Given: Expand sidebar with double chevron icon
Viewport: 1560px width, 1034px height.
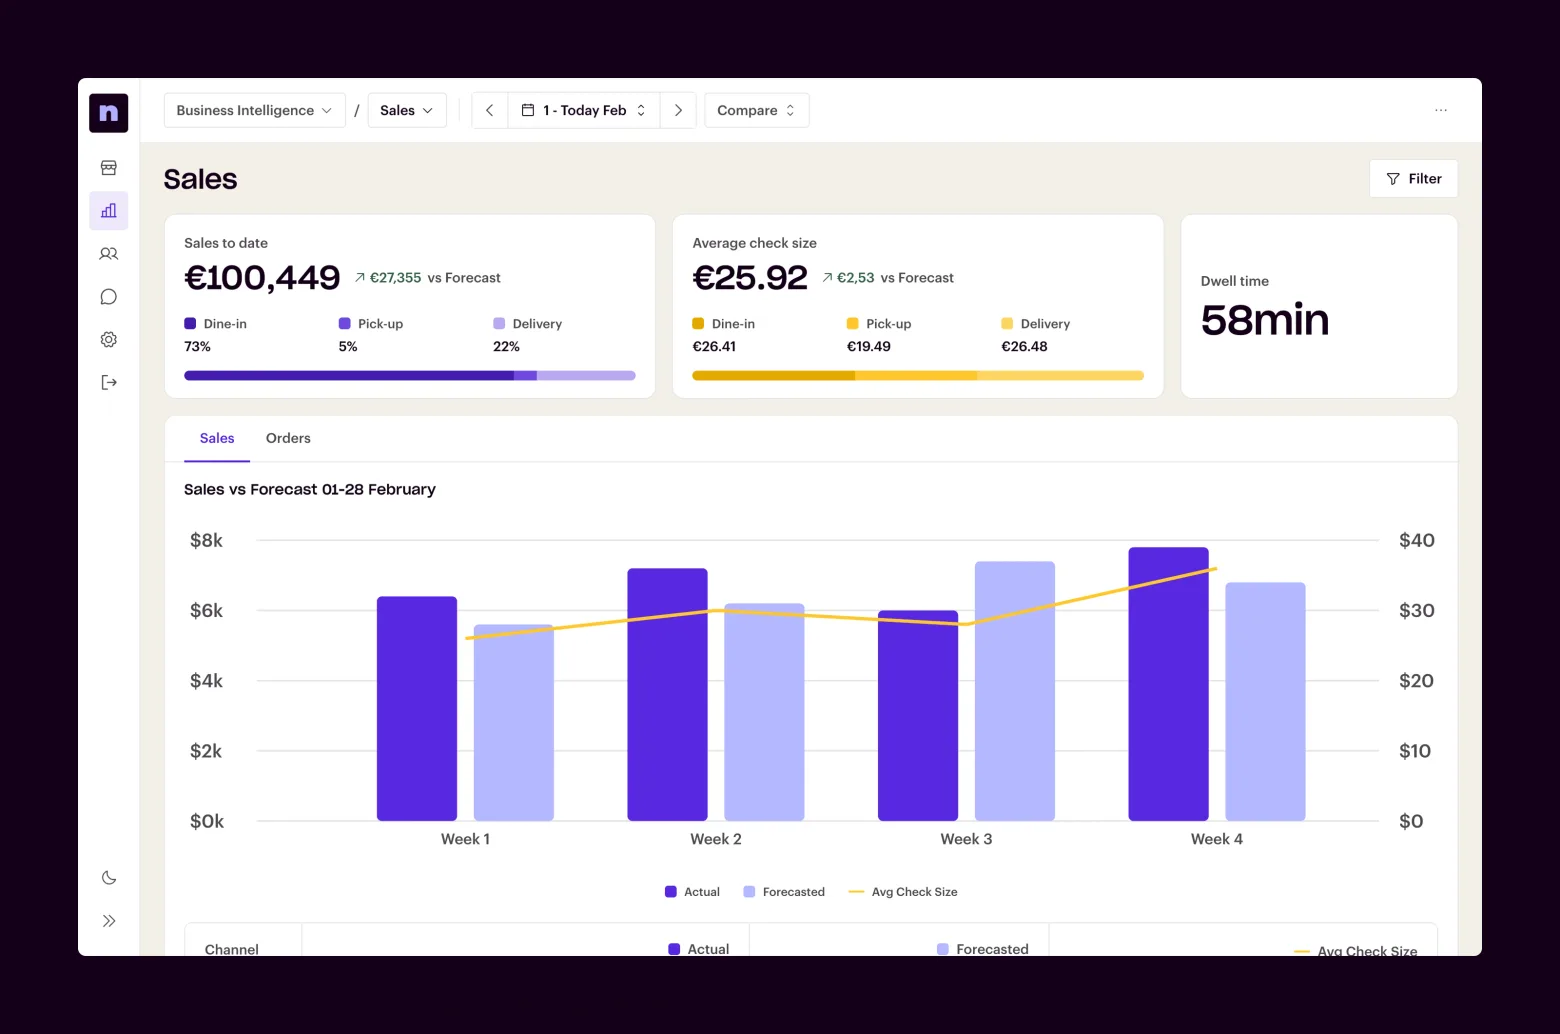Looking at the screenshot, I should [109, 921].
